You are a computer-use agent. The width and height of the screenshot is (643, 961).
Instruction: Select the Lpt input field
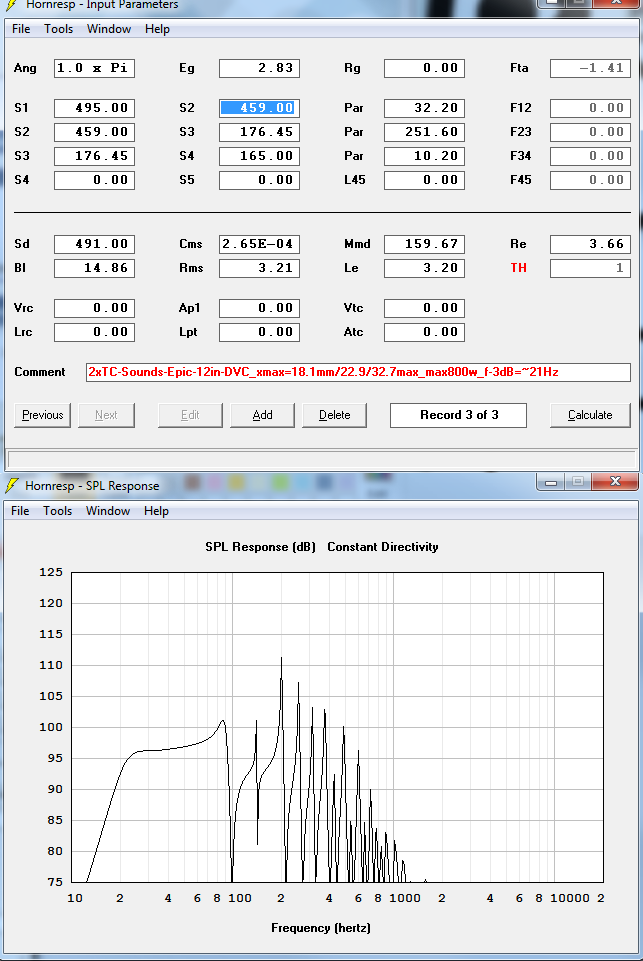click(x=259, y=332)
